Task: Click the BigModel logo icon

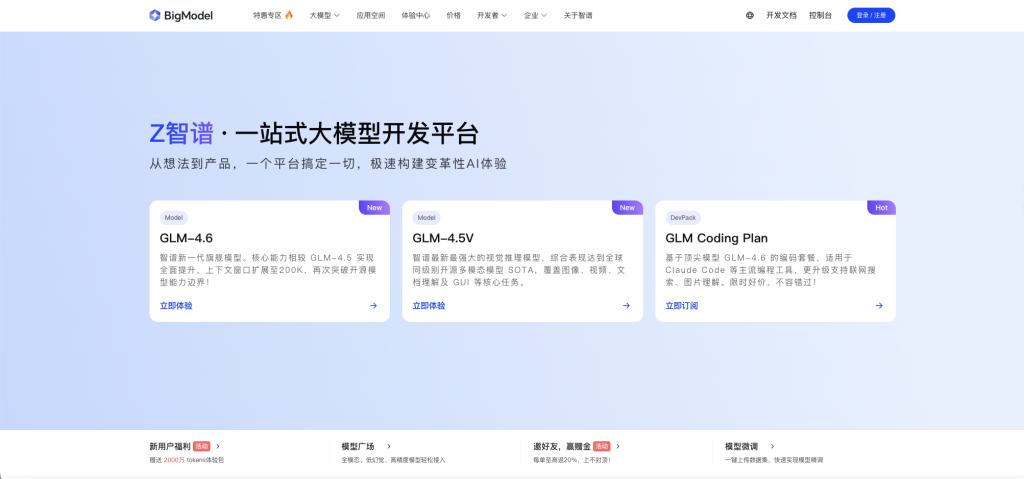Action: point(155,15)
